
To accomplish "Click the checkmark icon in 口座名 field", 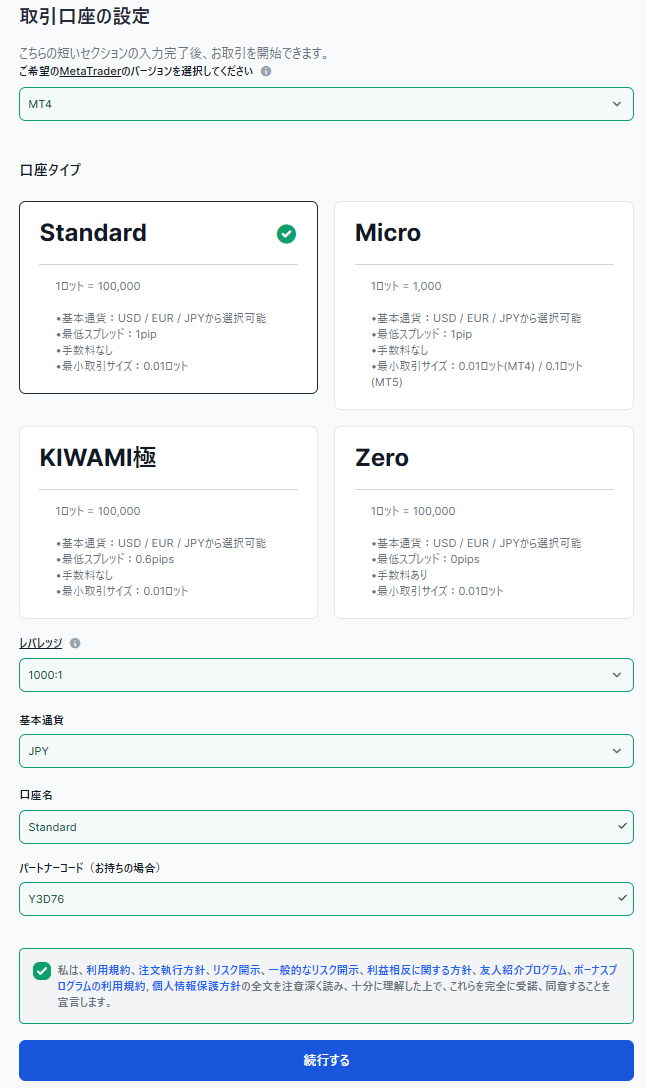I will point(622,826).
